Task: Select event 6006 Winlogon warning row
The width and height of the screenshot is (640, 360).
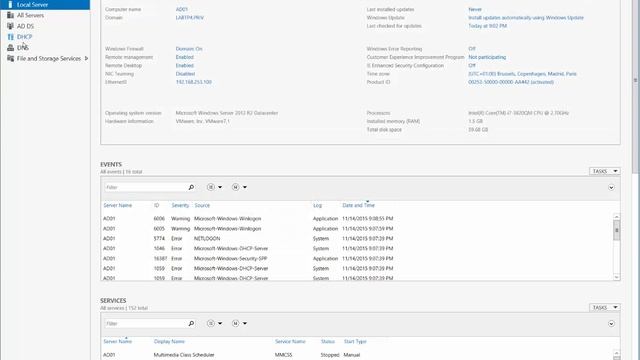Action: (x=357, y=219)
